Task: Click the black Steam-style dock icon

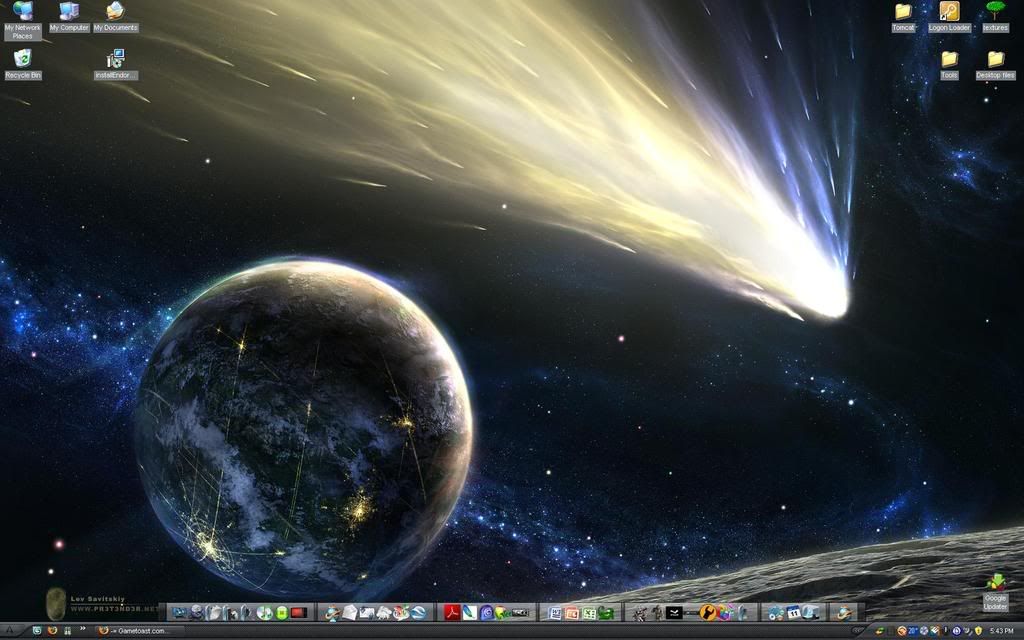Action: click(674, 613)
